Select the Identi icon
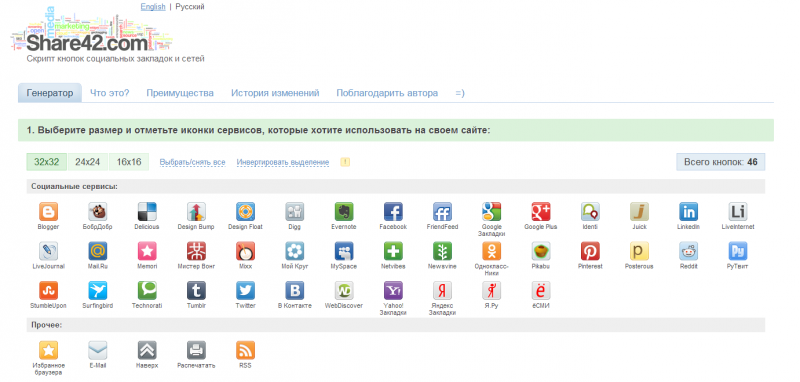This screenshot has width=800, height=382. point(590,211)
